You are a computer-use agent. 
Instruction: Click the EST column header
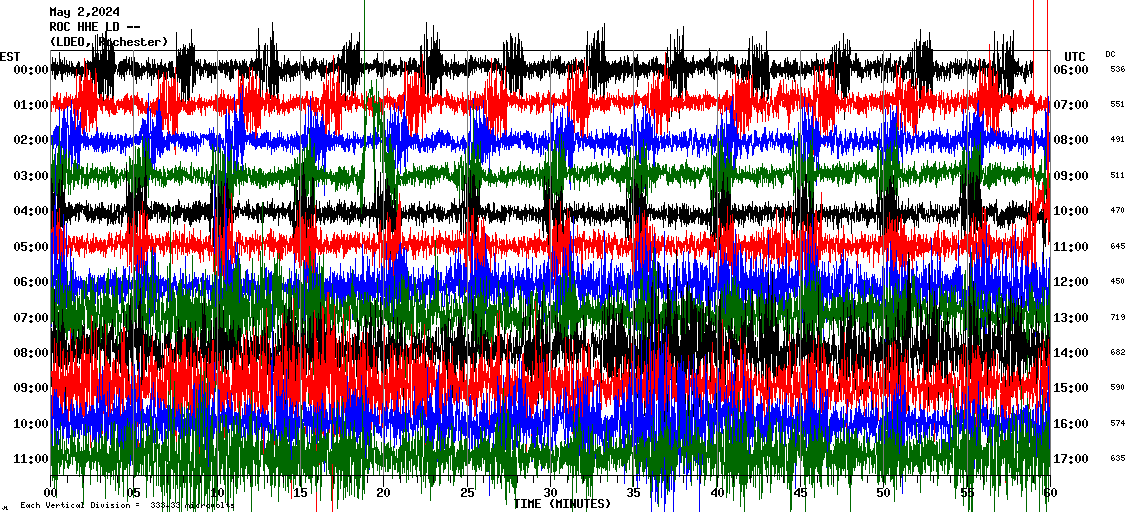click(11, 56)
